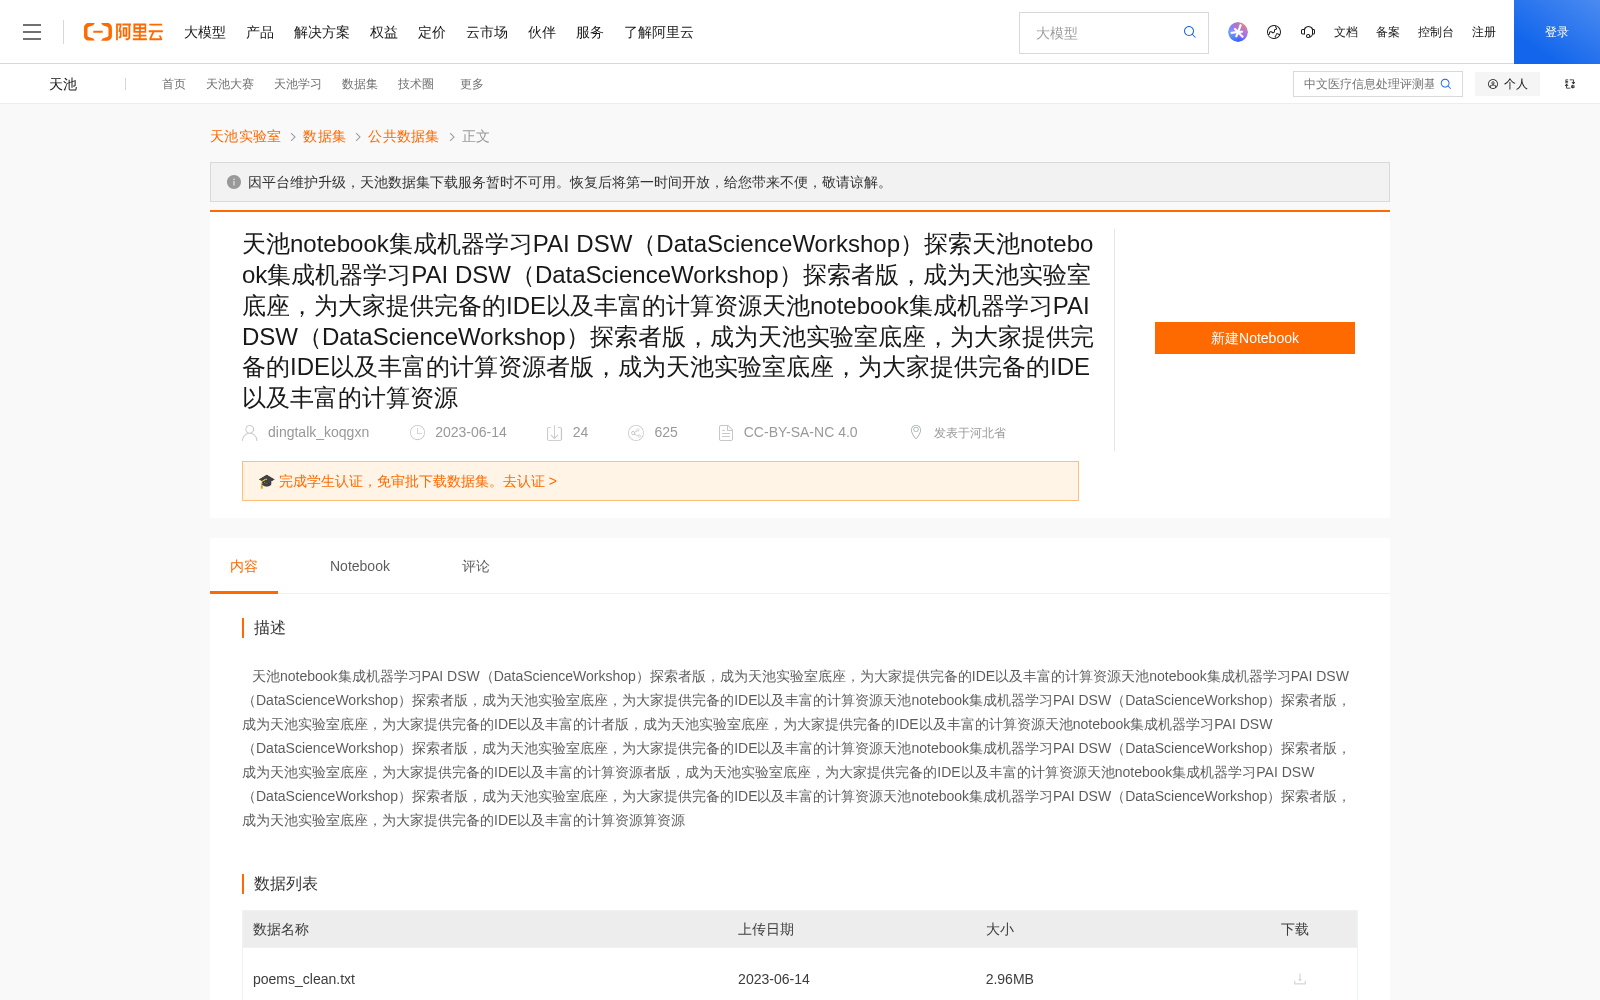
Task: Click graduation cap icon in student banner
Action: [266, 481]
